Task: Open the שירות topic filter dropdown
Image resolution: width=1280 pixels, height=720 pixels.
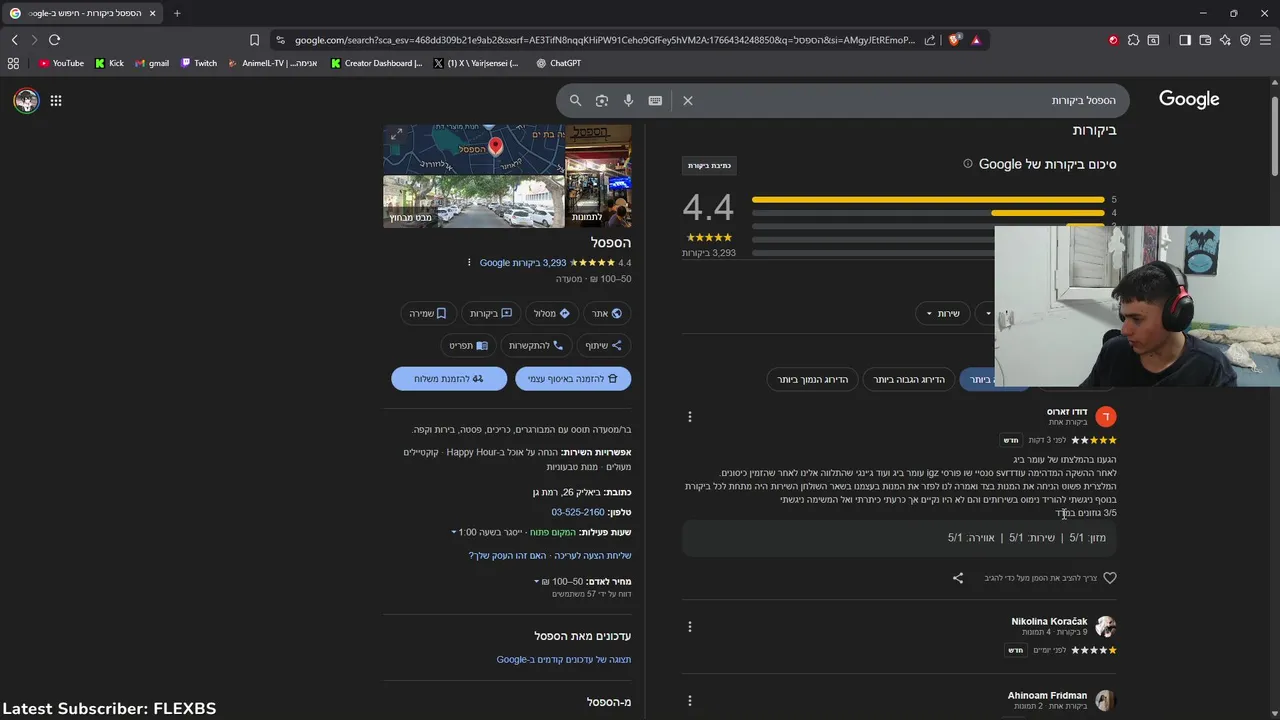Action: coord(942,314)
